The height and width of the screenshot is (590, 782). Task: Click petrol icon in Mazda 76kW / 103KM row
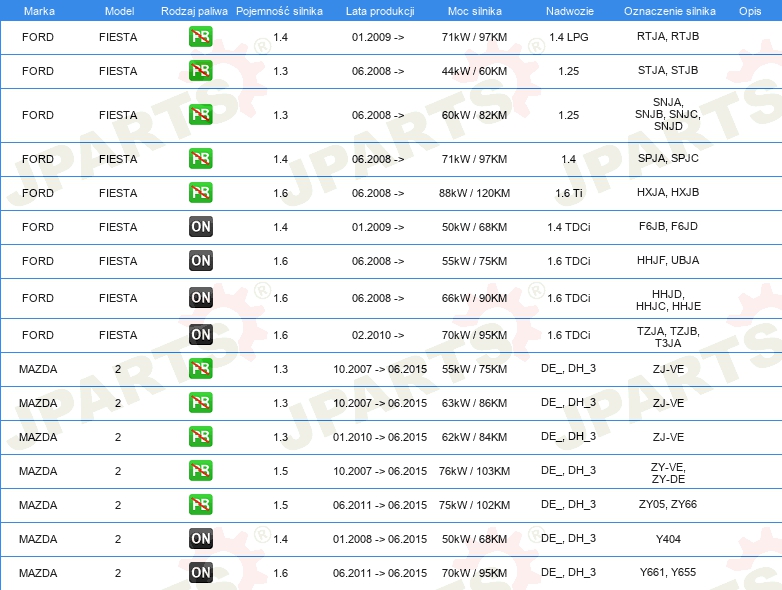pyautogui.click(x=200, y=470)
